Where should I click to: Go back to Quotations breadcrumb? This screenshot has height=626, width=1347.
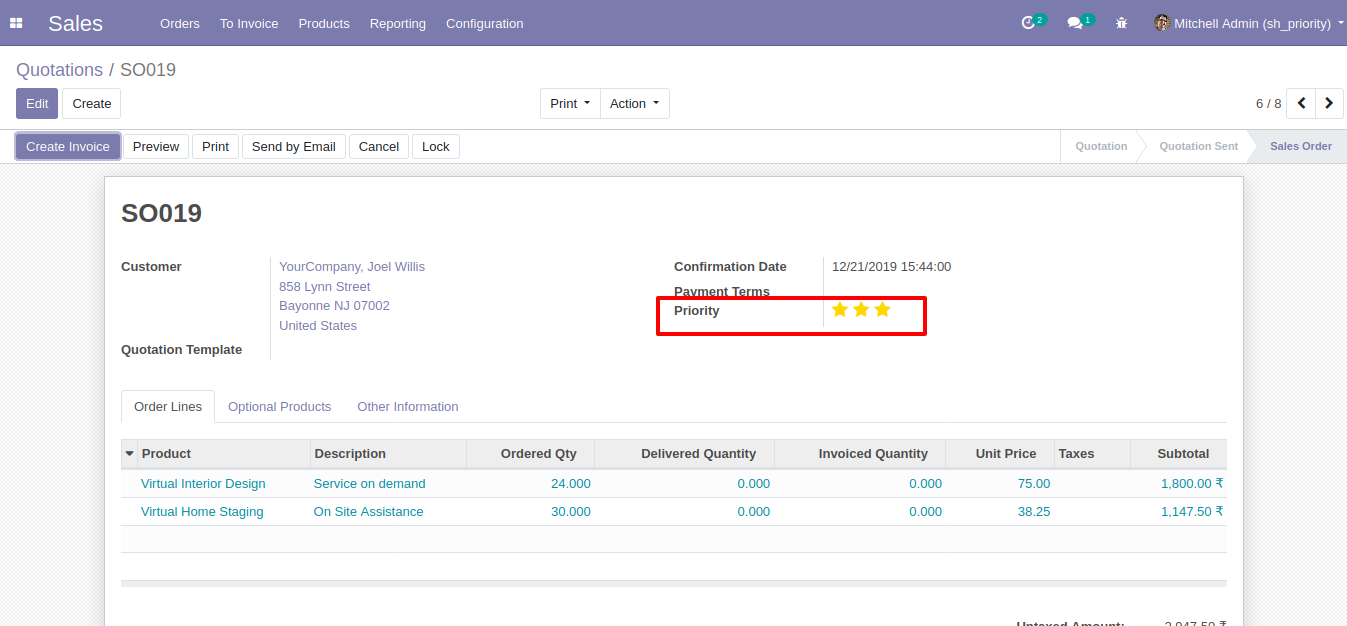(59, 70)
